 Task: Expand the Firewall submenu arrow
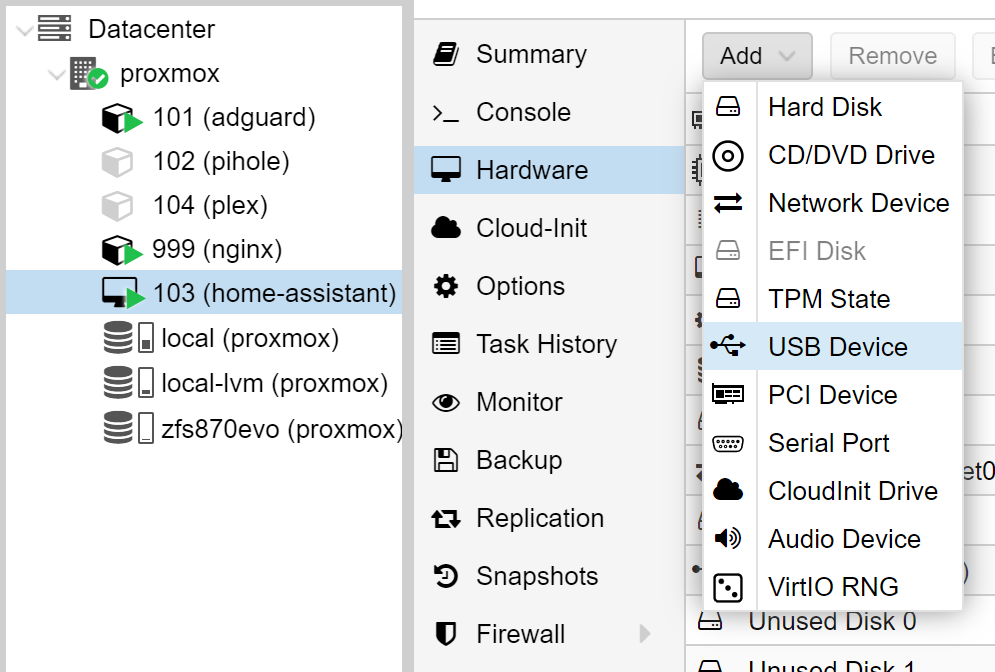645,634
